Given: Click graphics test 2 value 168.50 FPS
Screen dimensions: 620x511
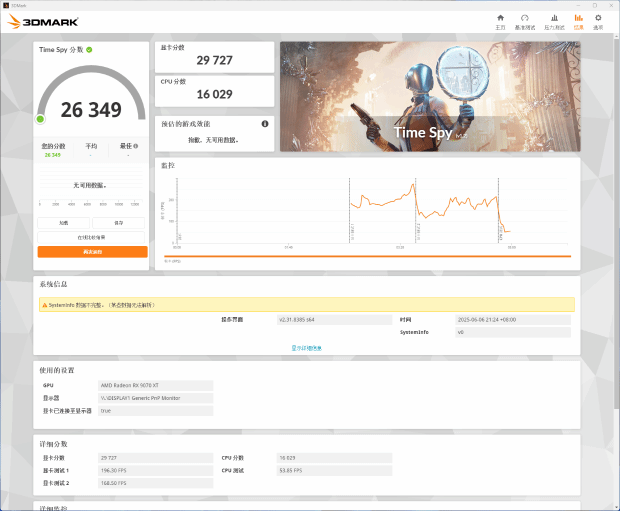Looking at the screenshot, I should (155, 483).
